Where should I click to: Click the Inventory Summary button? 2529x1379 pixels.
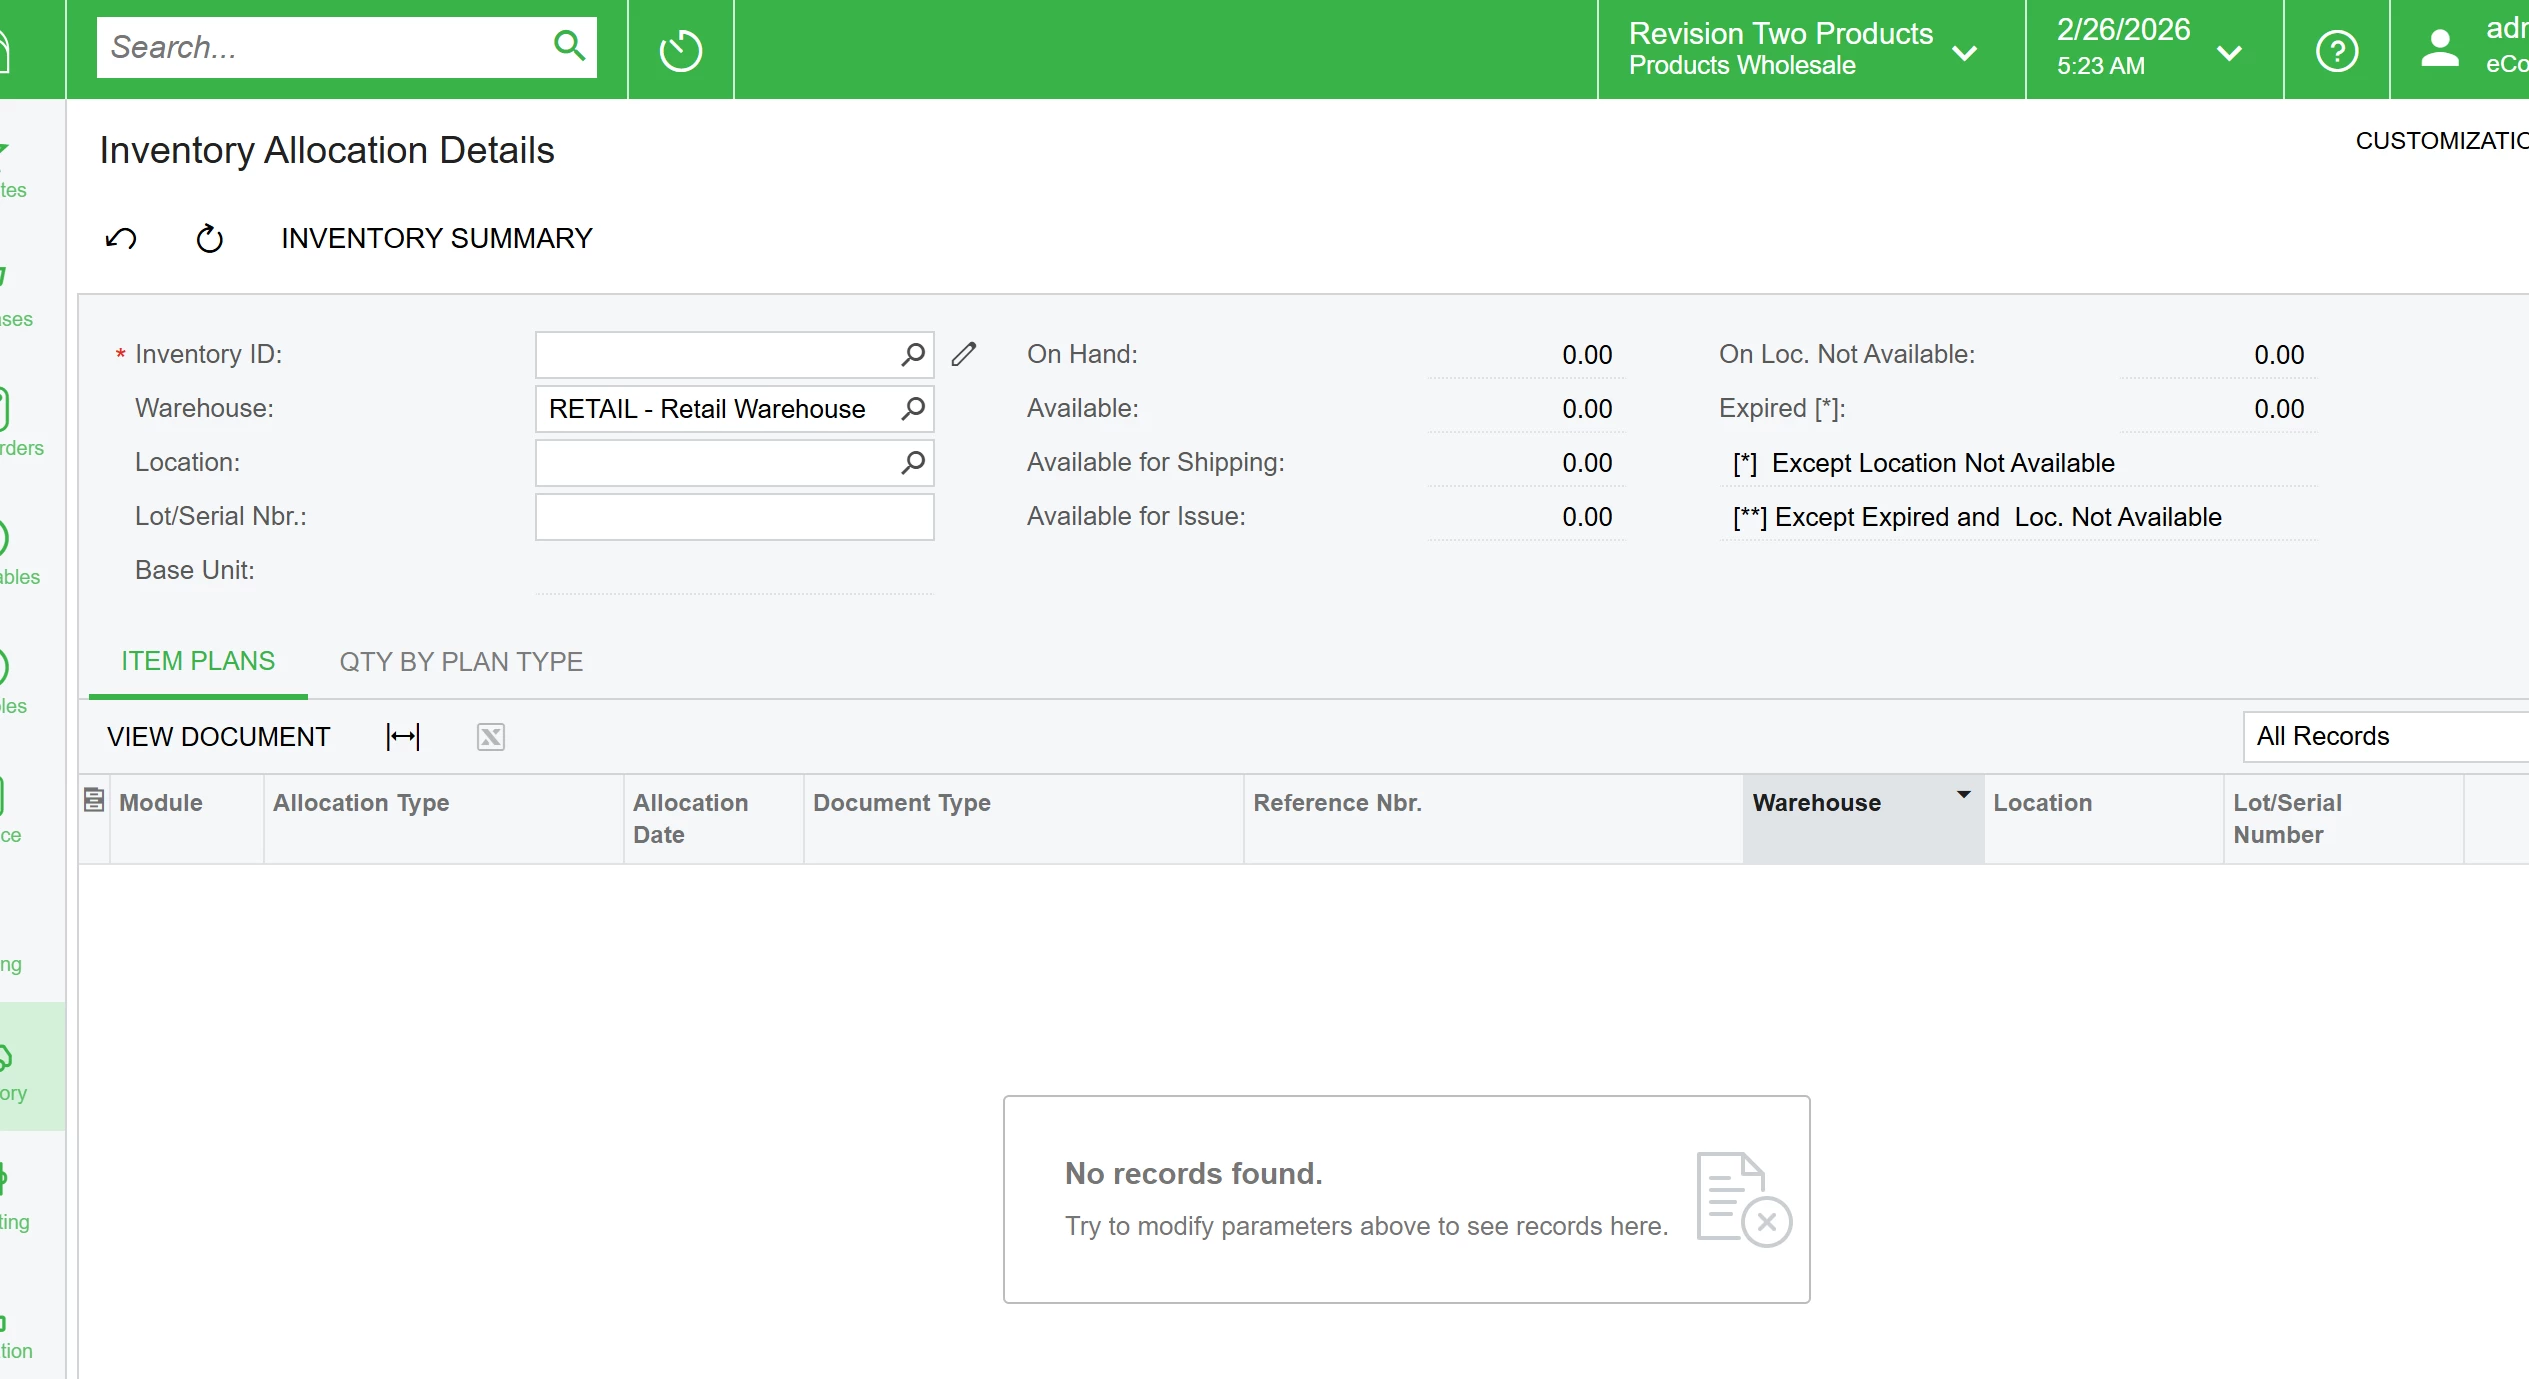tap(436, 238)
